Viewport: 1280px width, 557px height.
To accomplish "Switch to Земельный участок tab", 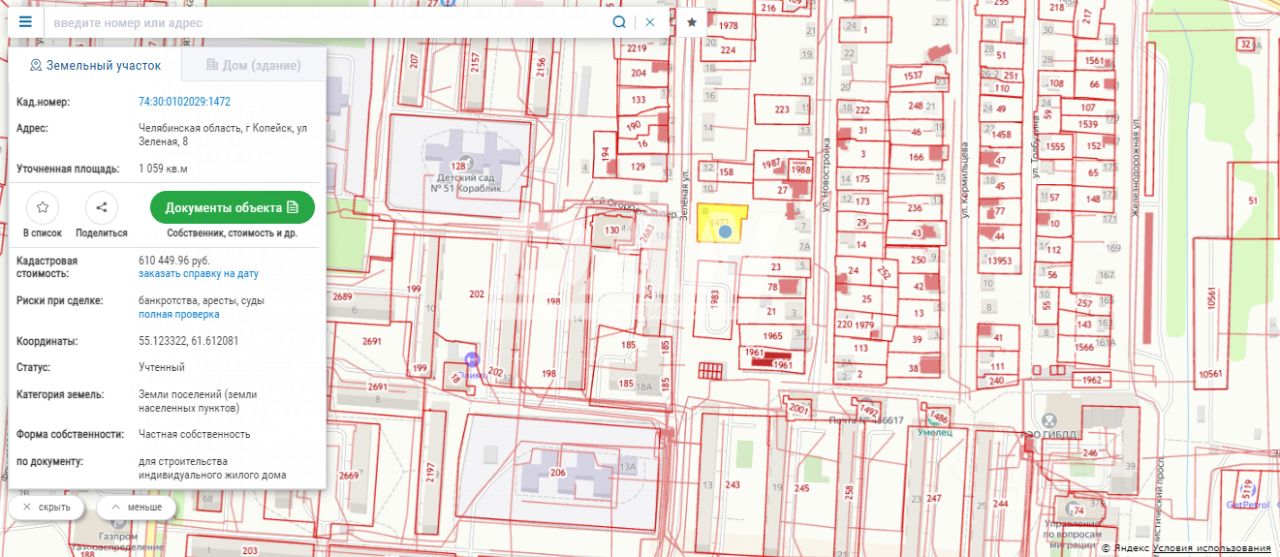I will tap(95, 65).
